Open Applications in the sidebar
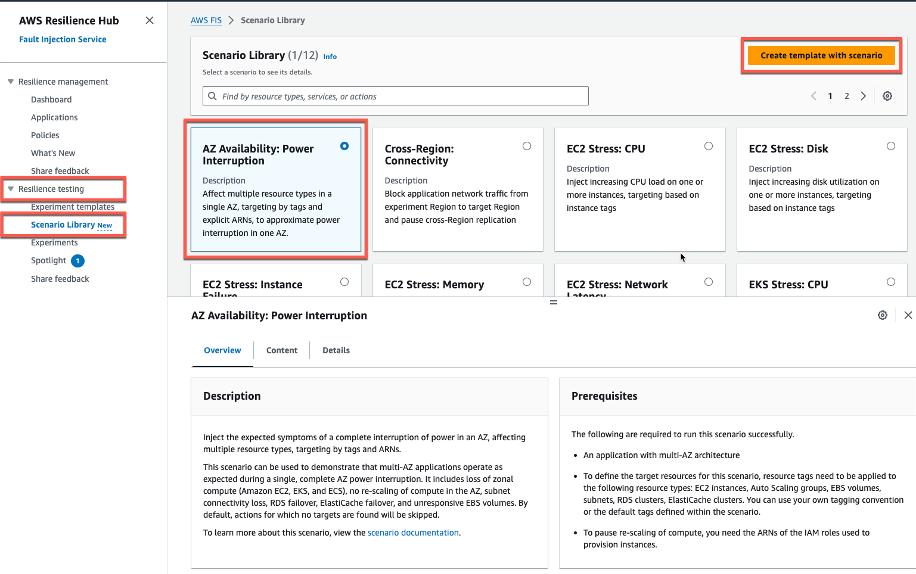 pos(54,117)
